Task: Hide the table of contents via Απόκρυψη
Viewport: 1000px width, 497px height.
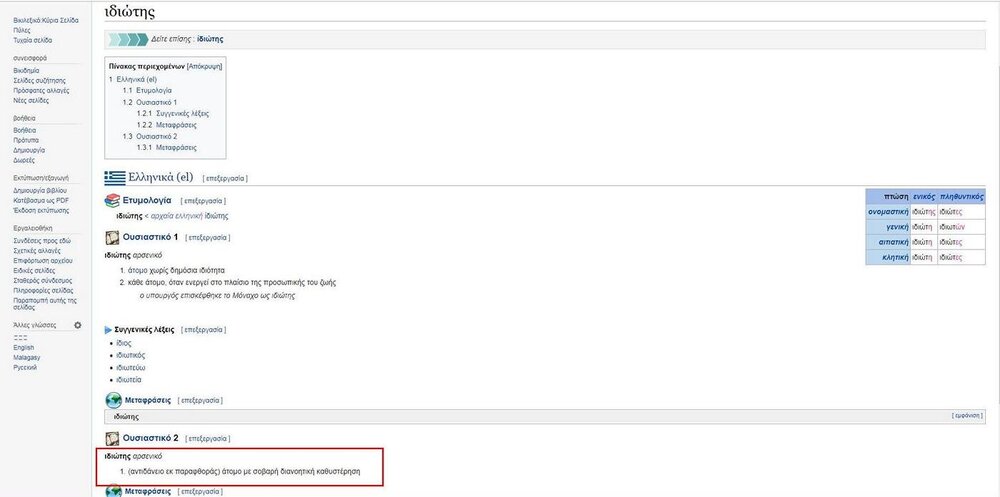Action: tap(204, 65)
